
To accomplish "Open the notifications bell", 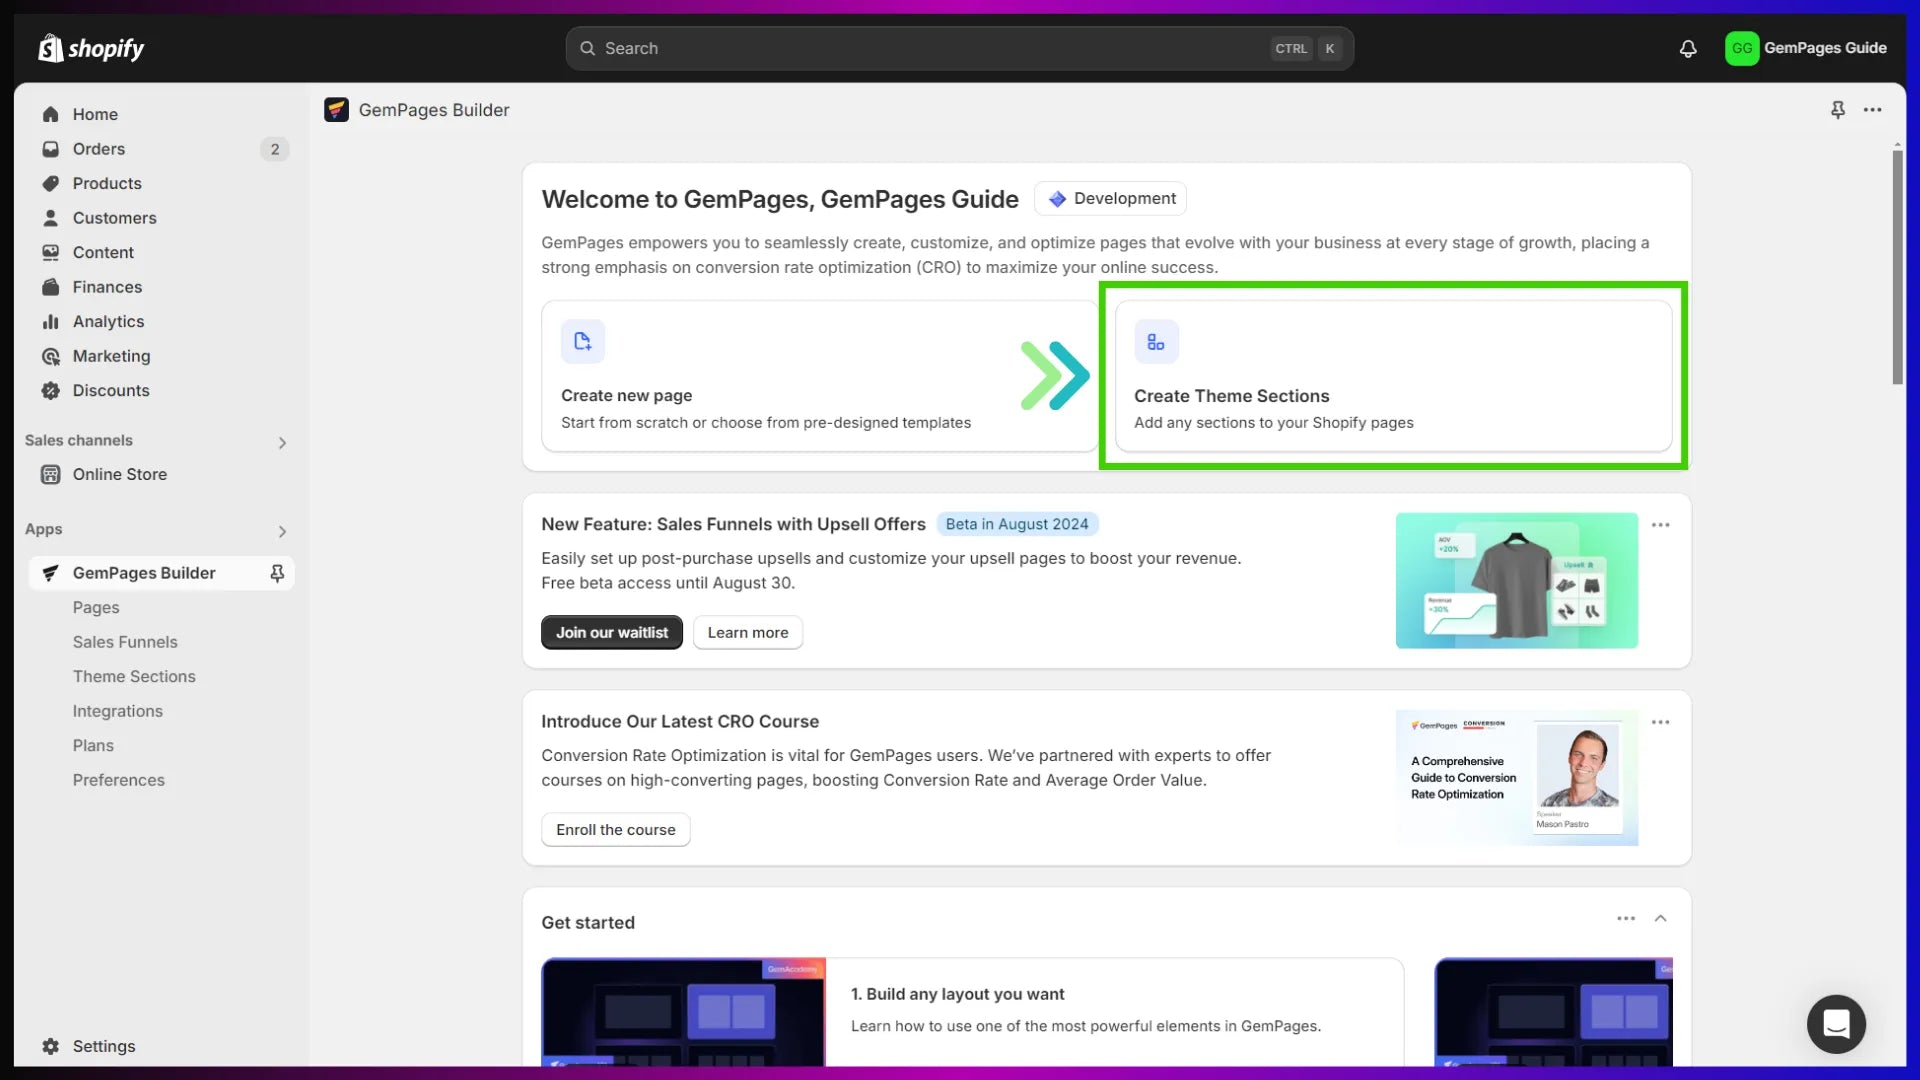I will (1688, 48).
